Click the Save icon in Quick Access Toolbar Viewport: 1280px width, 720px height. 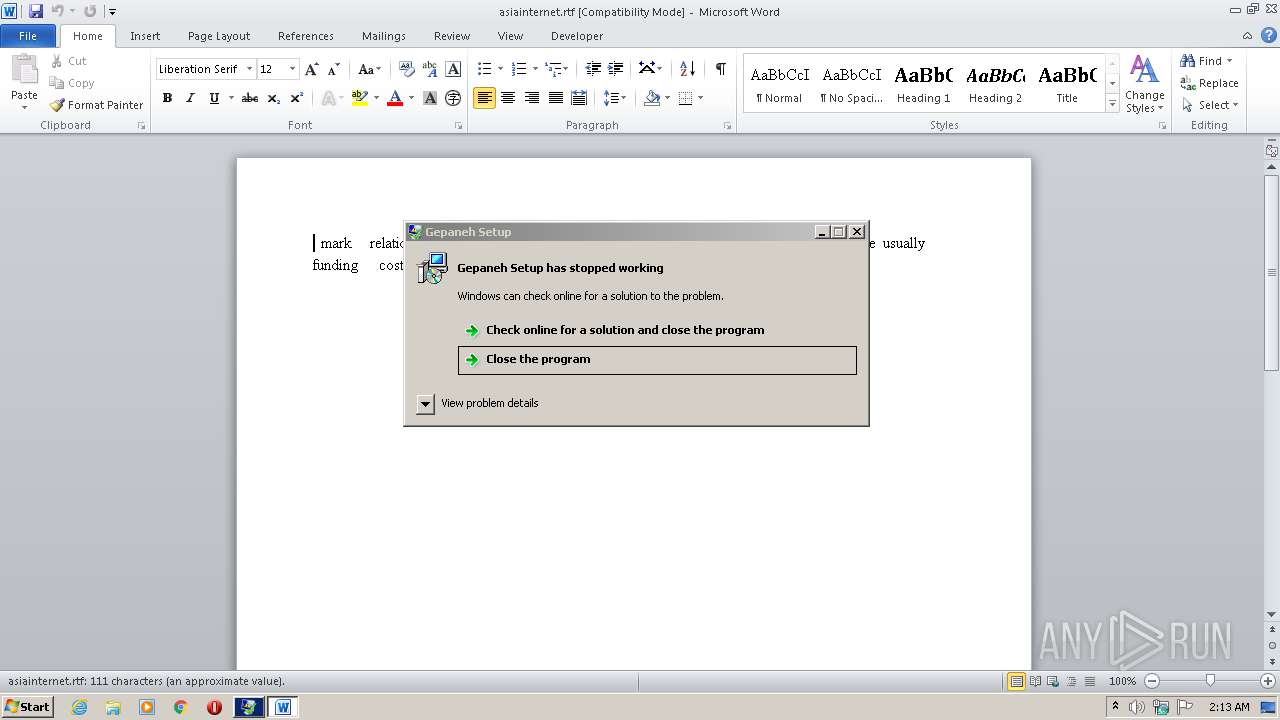[36, 11]
